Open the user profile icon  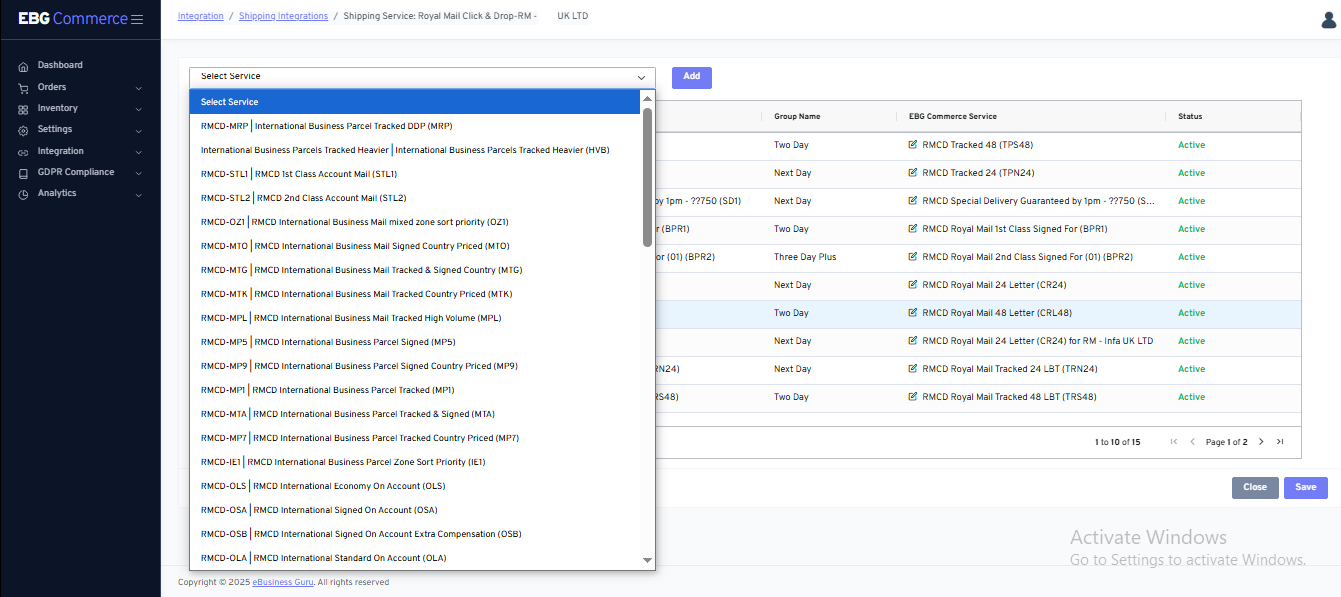click(1328, 20)
